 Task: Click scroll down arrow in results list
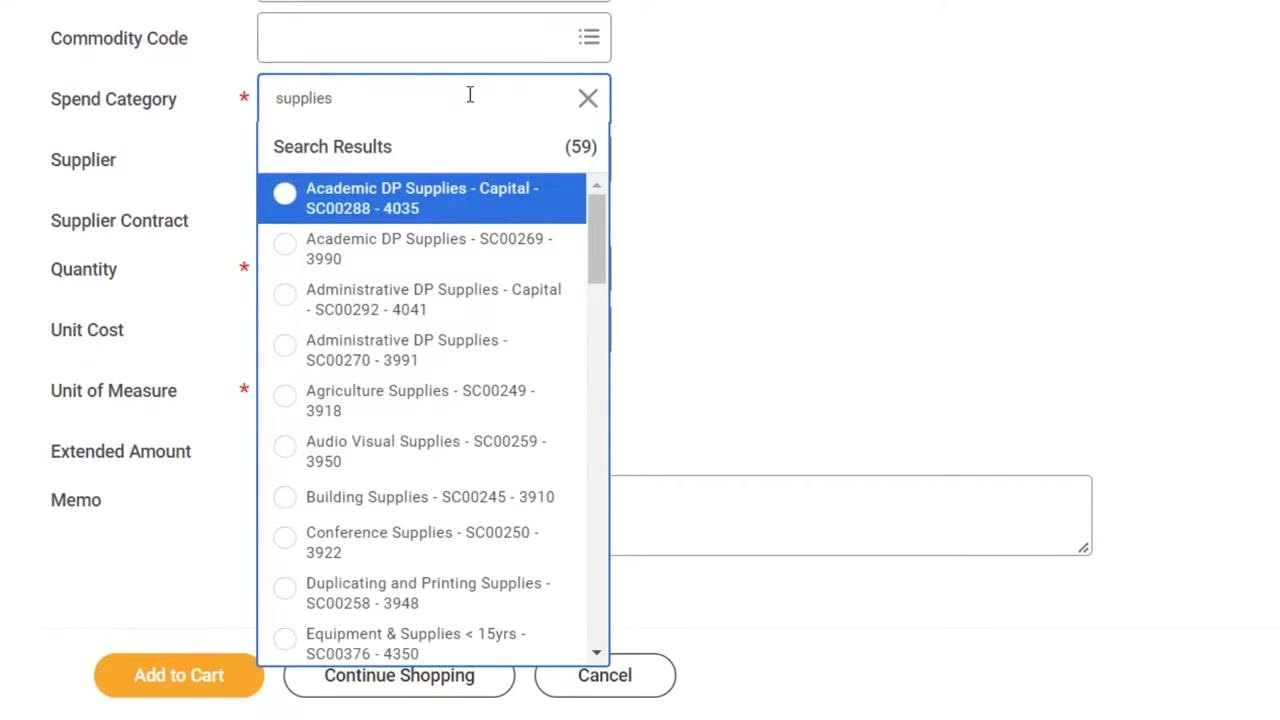pyautogui.click(x=597, y=653)
